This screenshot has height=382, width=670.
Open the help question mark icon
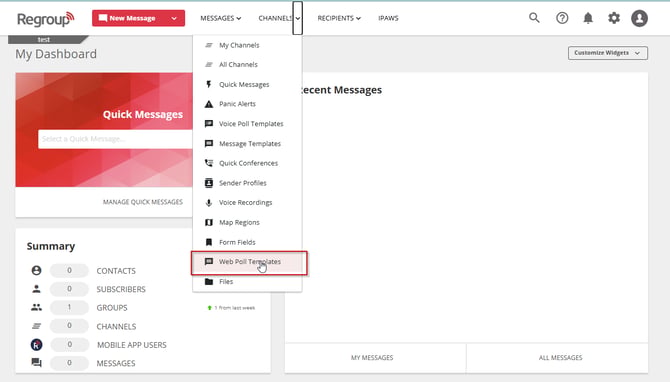pyautogui.click(x=562, y=18)
